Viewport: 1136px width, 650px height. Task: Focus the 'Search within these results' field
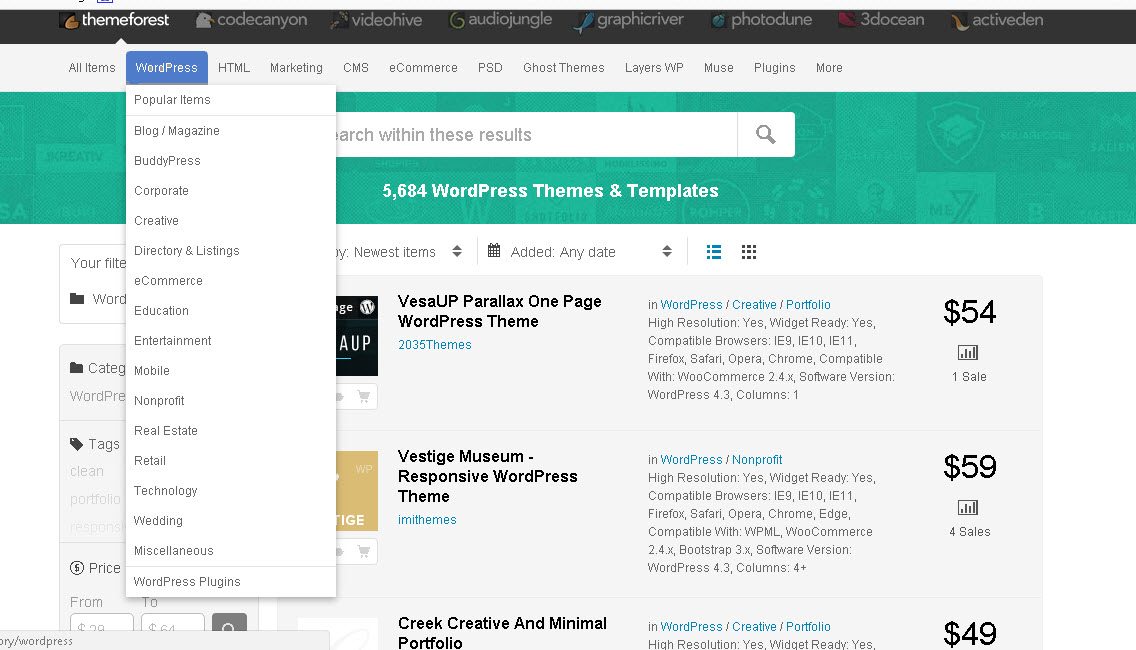pyautogui.click(x=536, y=134)
